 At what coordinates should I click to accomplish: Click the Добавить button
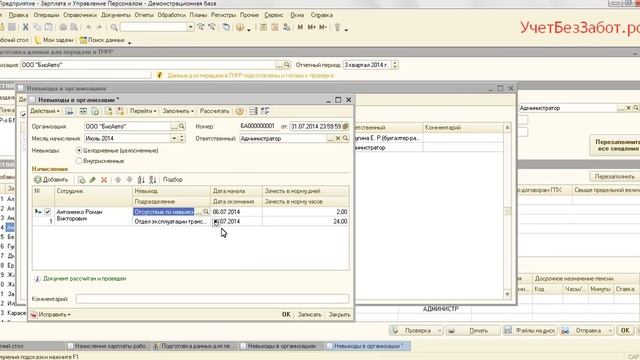coord(51,180)
